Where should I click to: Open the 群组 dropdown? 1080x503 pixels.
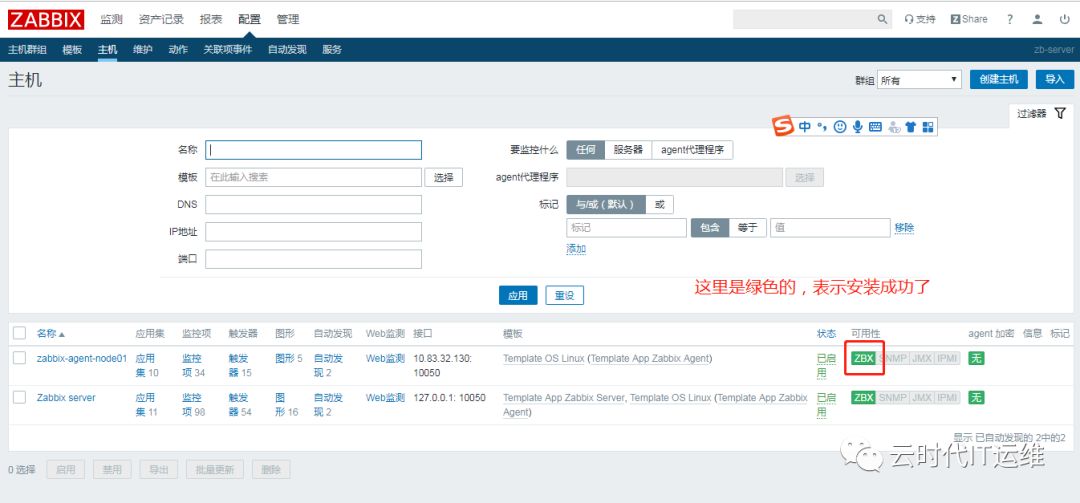click(x=919, y=80)
